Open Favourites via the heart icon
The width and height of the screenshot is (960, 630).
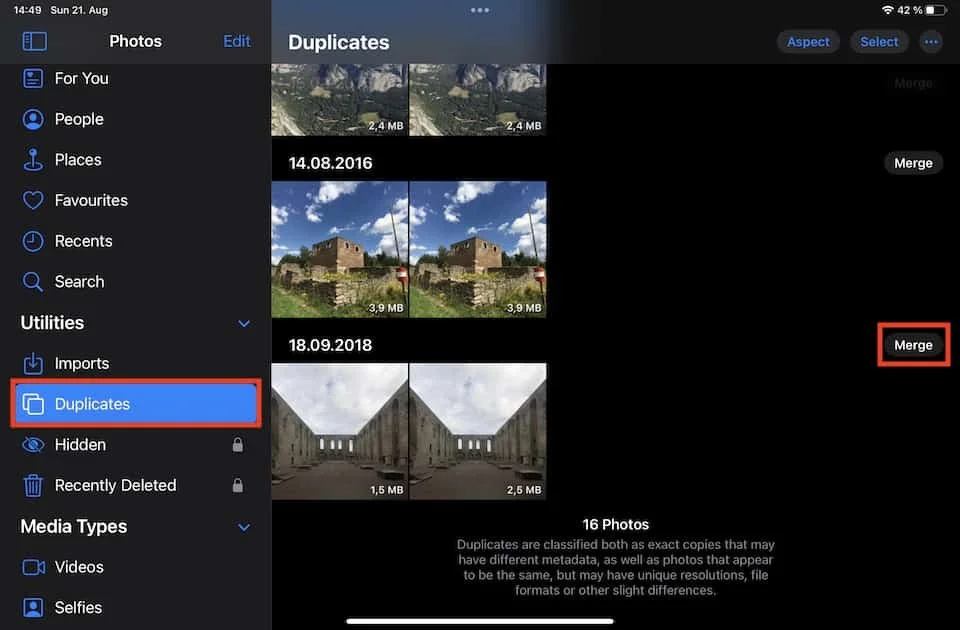pos(30,200)
